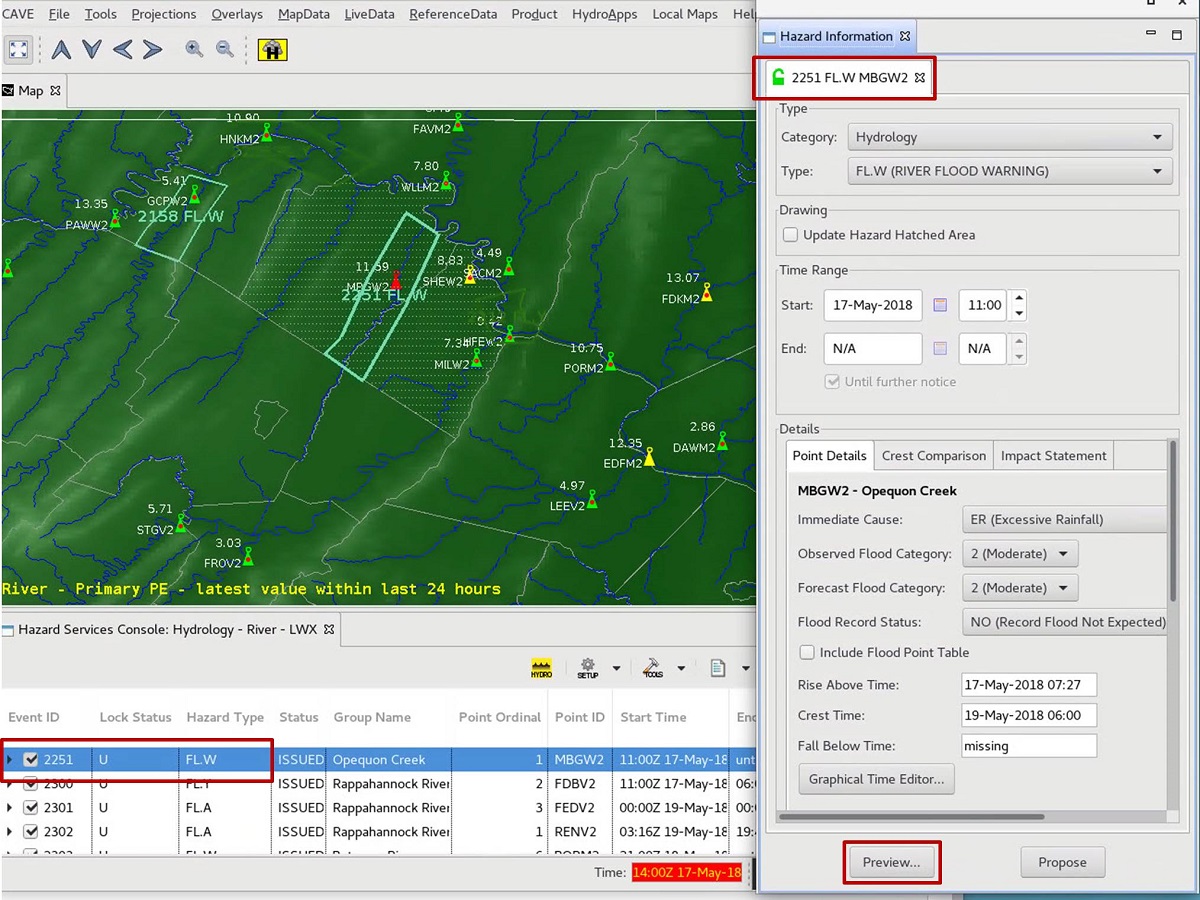This screenshot has height=900, width=1200.
Task: Click the Propose button
Action: (x=1062, y=862)
